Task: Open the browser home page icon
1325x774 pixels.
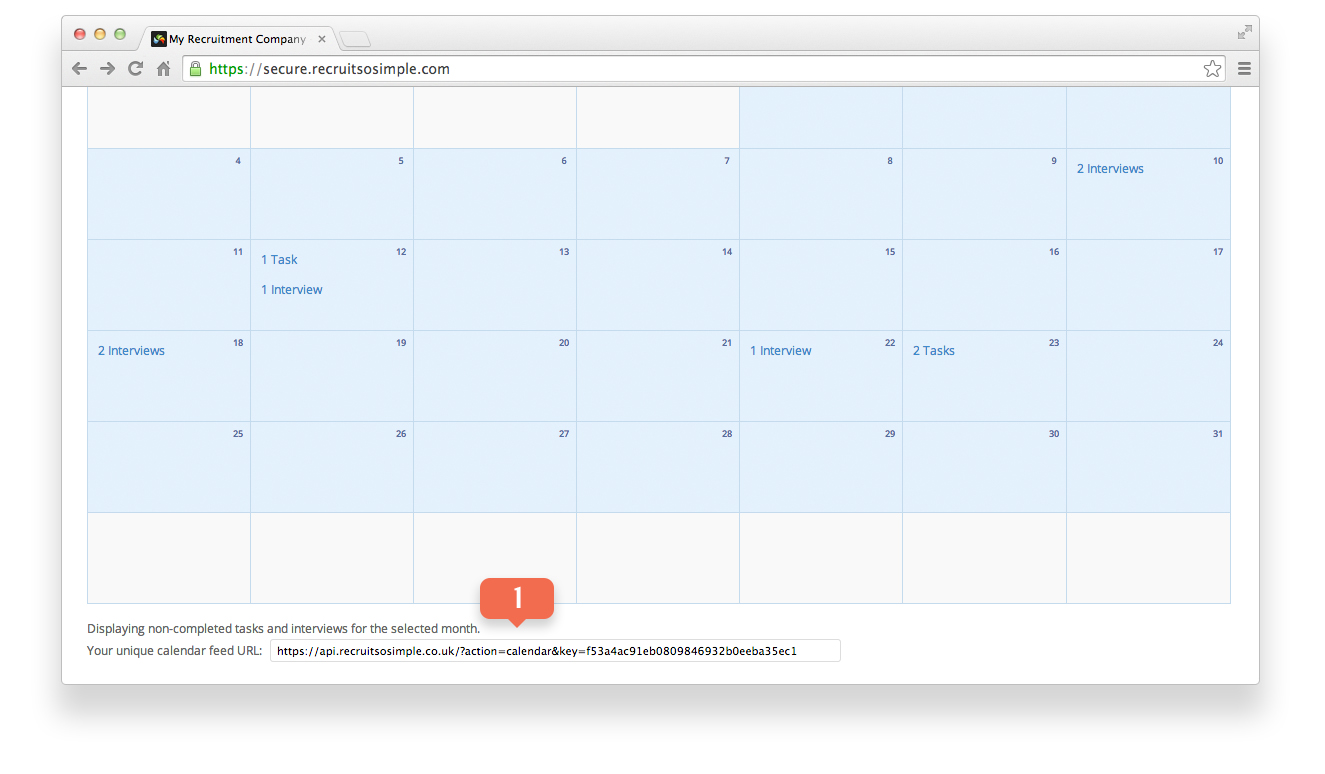Action: pos(163,69)
